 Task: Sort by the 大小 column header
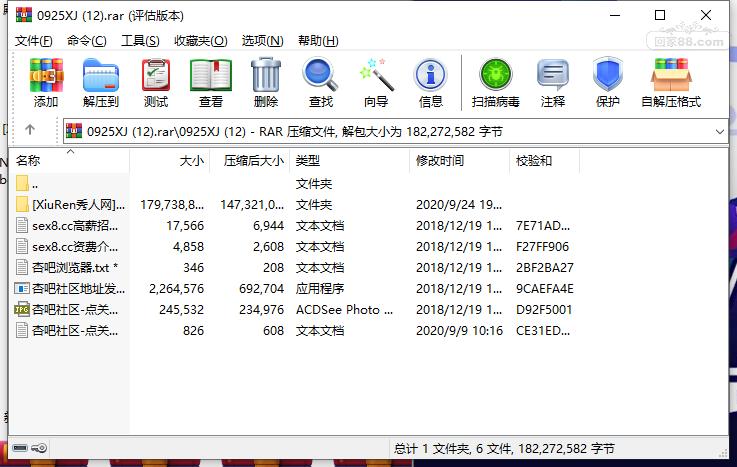tap(170, 161)
